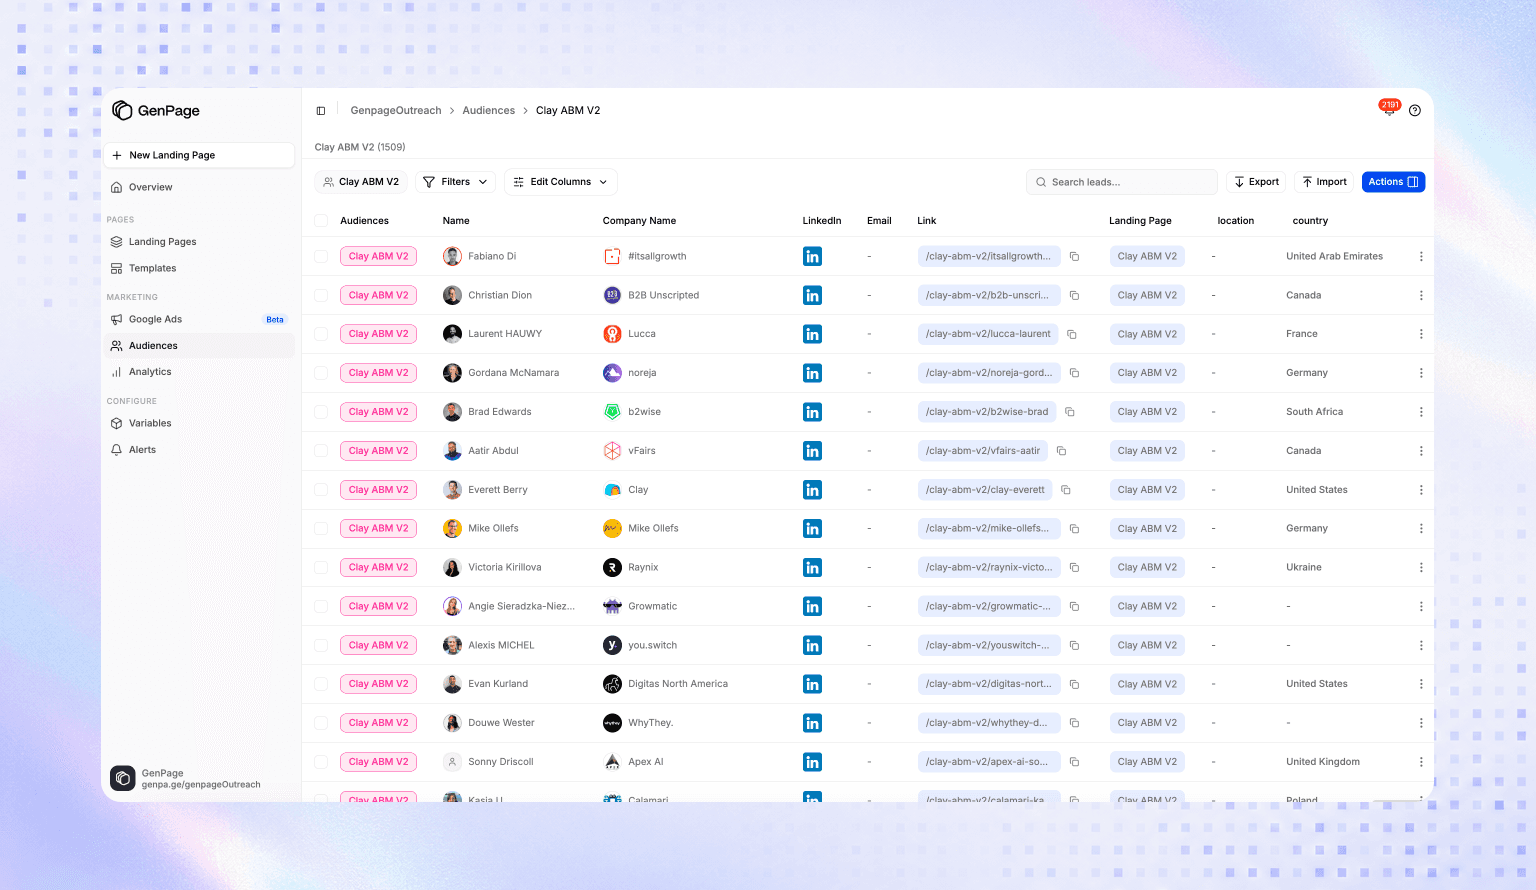The width and height of the screenshot is (1536, 890).
Task: Open the Edit Columns dropdown
Action: click(560, 182)
